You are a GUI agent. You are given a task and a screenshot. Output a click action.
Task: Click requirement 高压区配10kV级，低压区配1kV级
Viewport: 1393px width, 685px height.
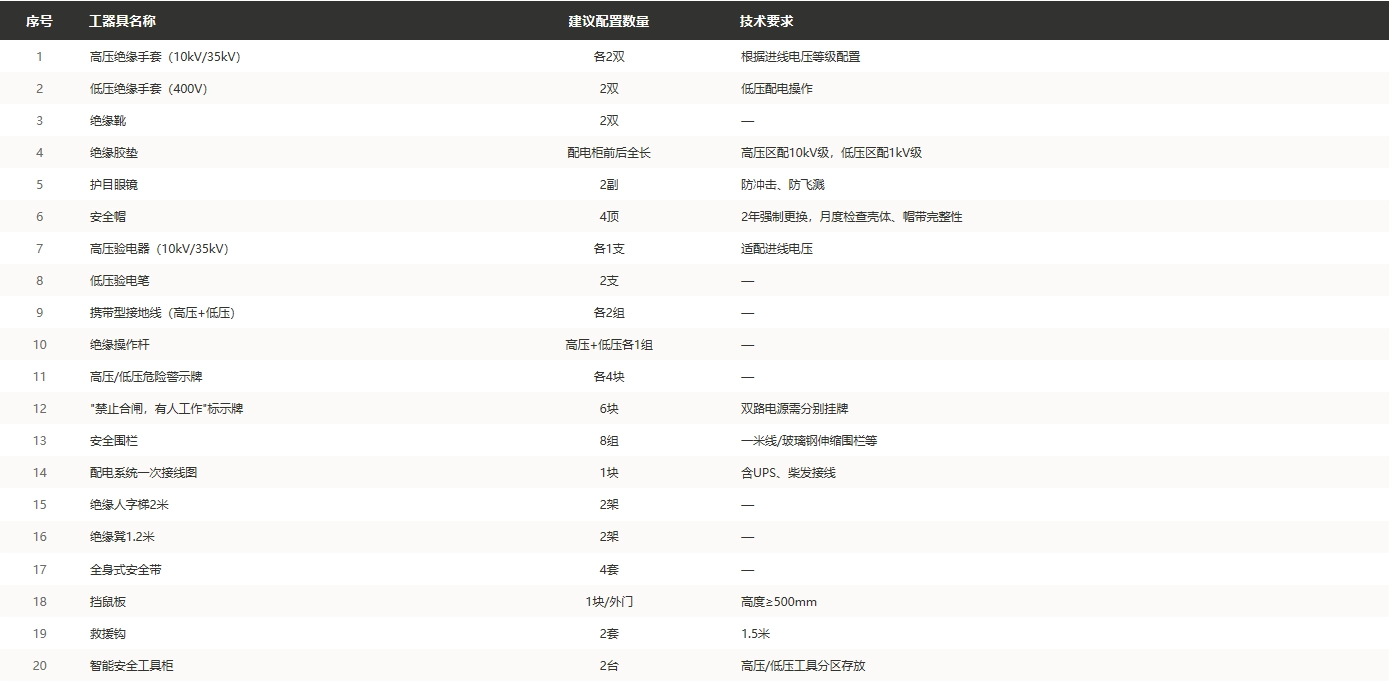[x=831, y=153]
